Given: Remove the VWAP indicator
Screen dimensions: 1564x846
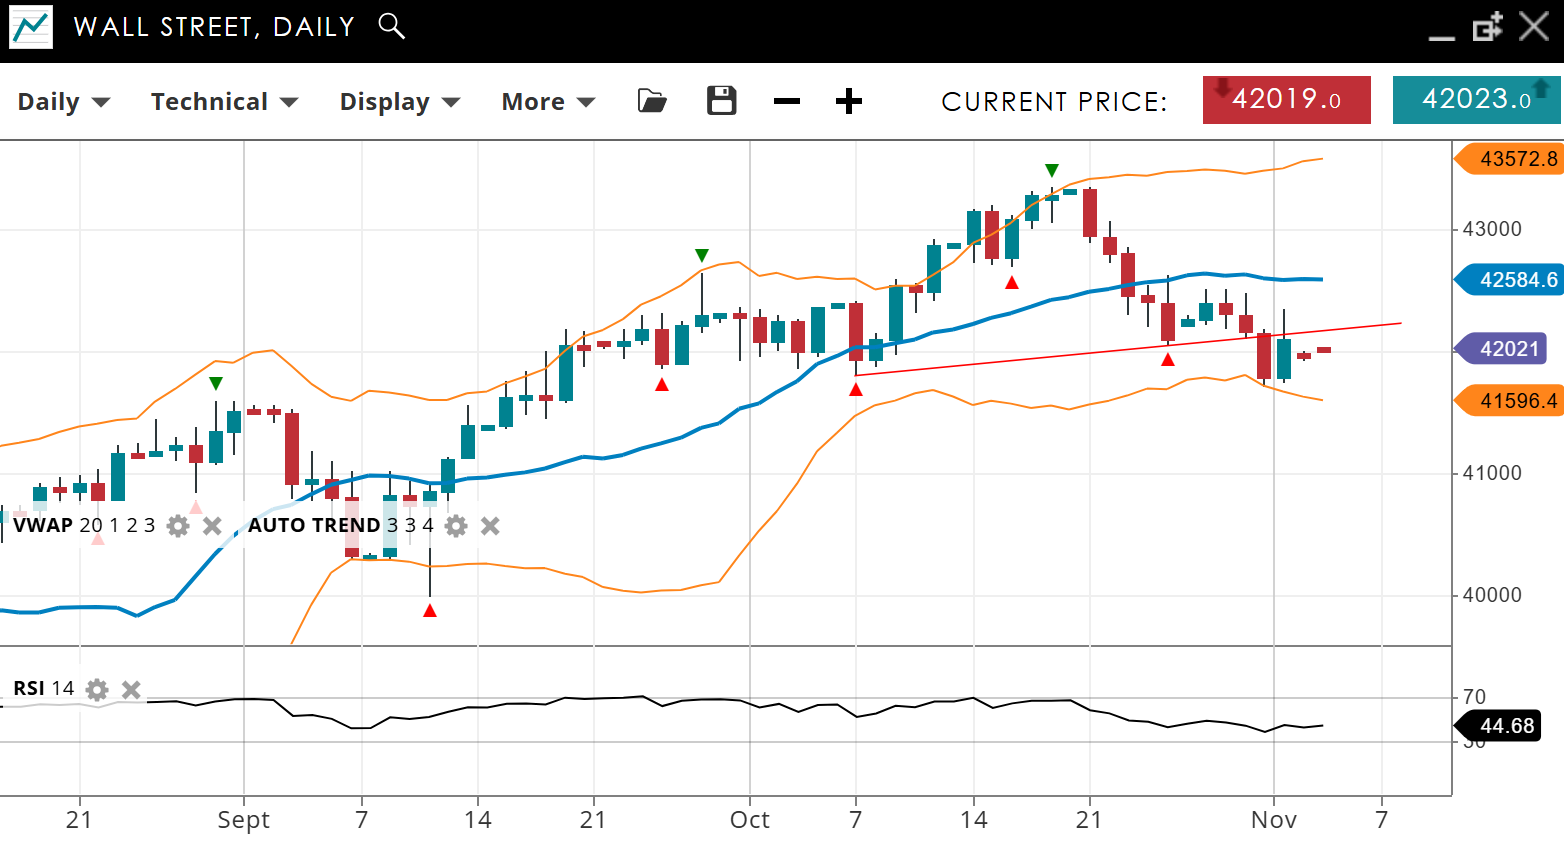Looking at the screenshot, I should click(212, 526).
